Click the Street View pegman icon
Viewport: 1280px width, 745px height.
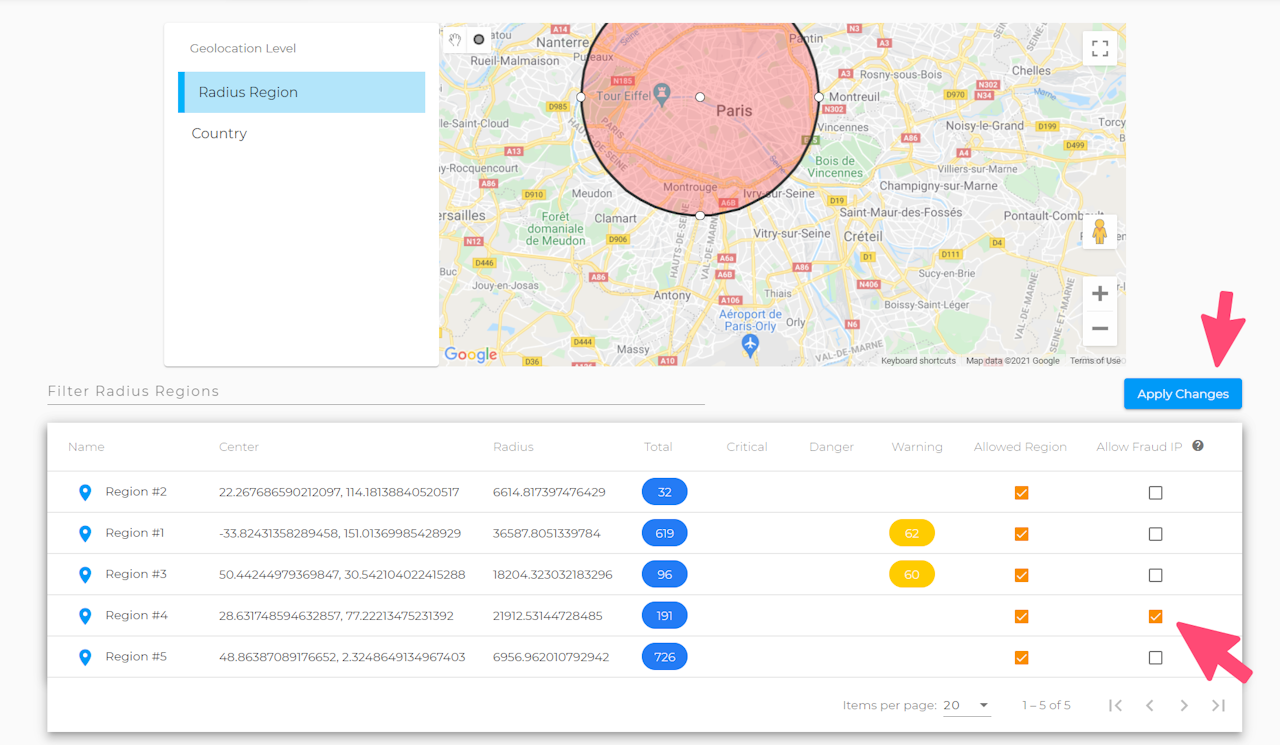pos(1099,232)
